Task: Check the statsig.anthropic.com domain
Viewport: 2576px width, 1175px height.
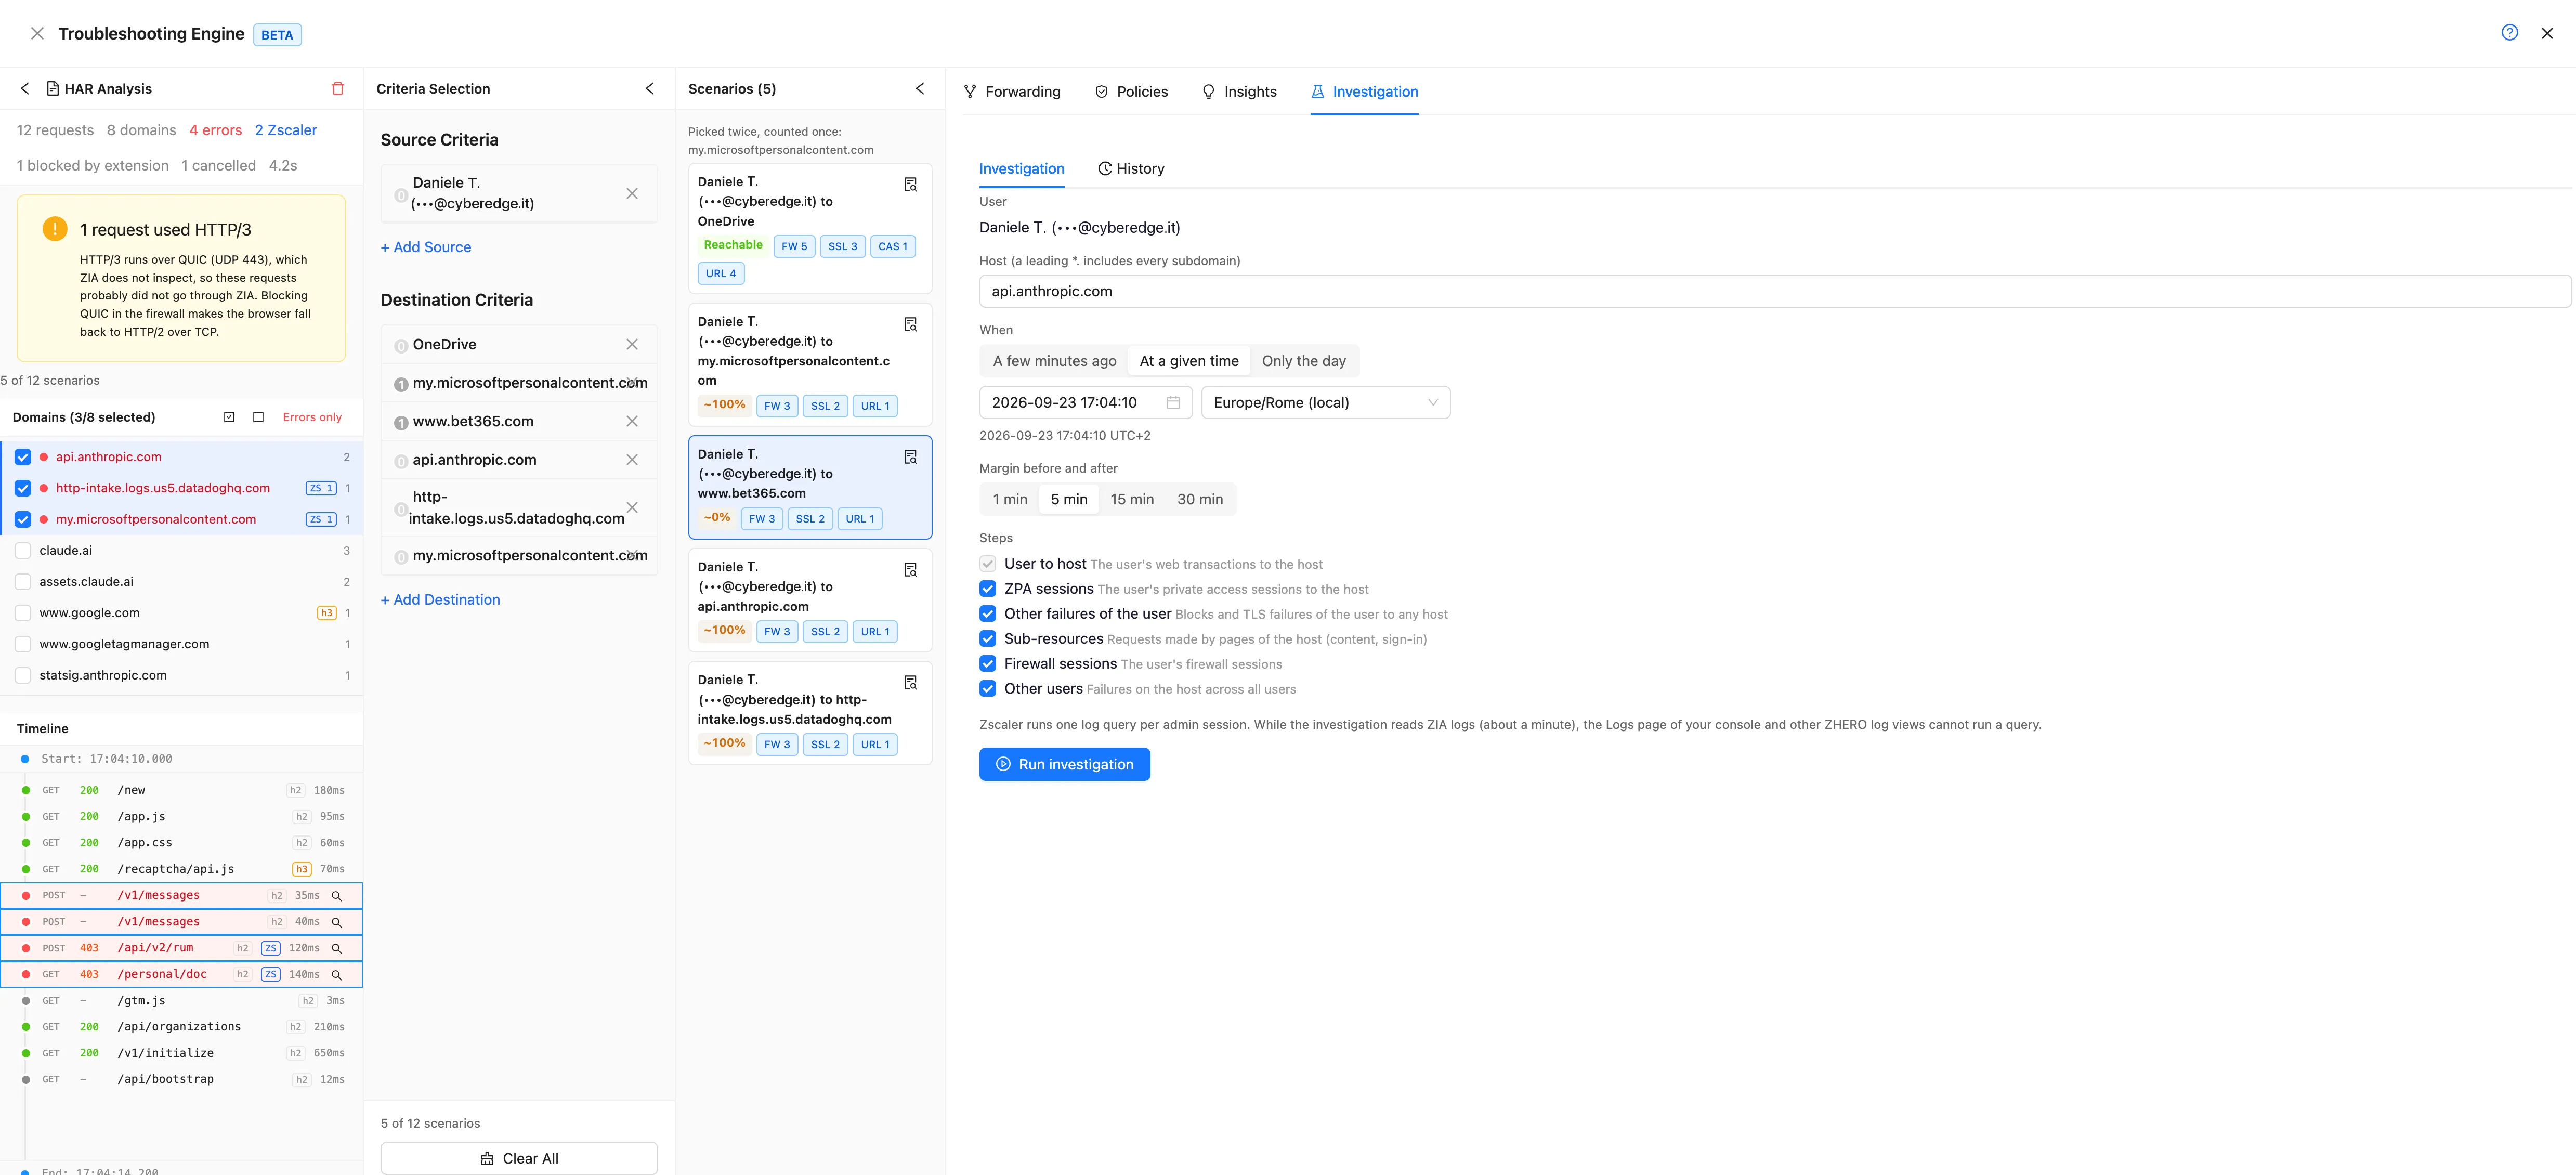Action: tap(23, 675)
